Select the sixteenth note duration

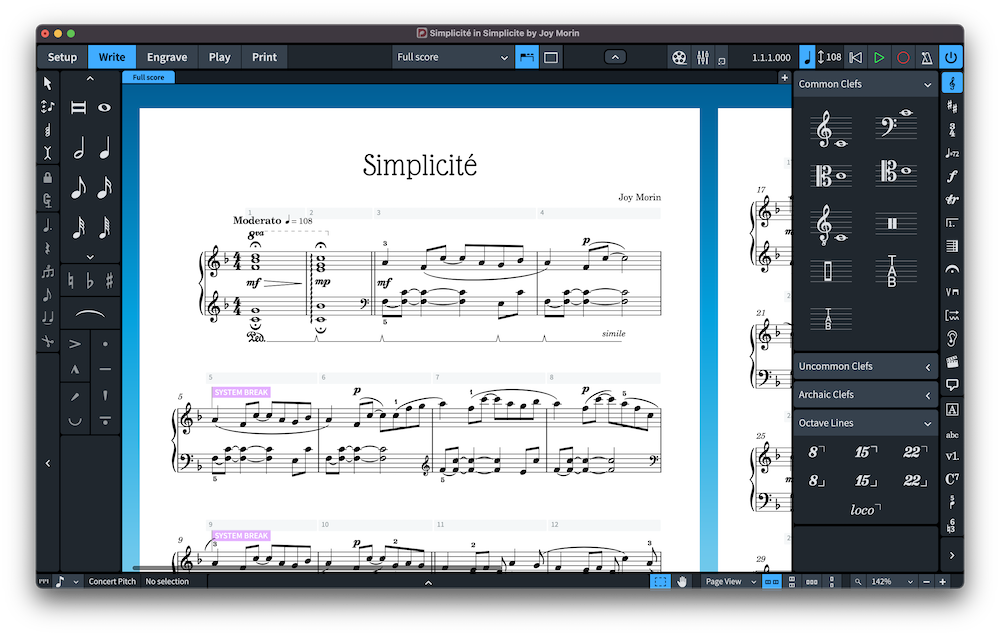(x=105, y=188)
